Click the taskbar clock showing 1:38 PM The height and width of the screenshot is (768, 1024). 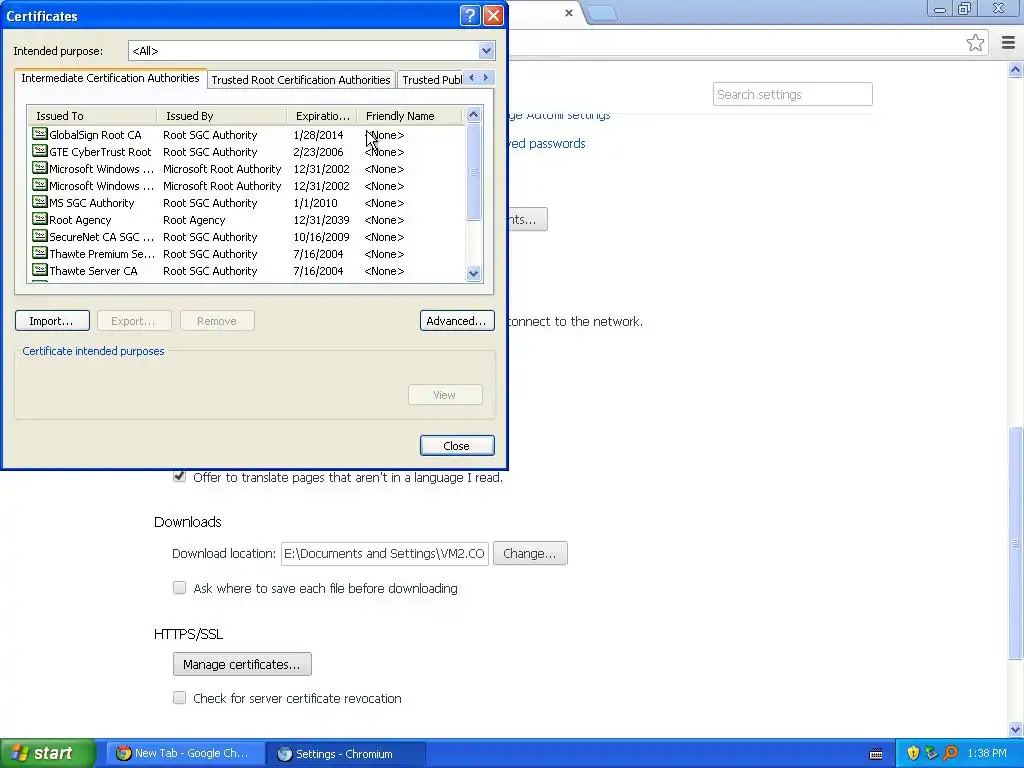[987, 753]
